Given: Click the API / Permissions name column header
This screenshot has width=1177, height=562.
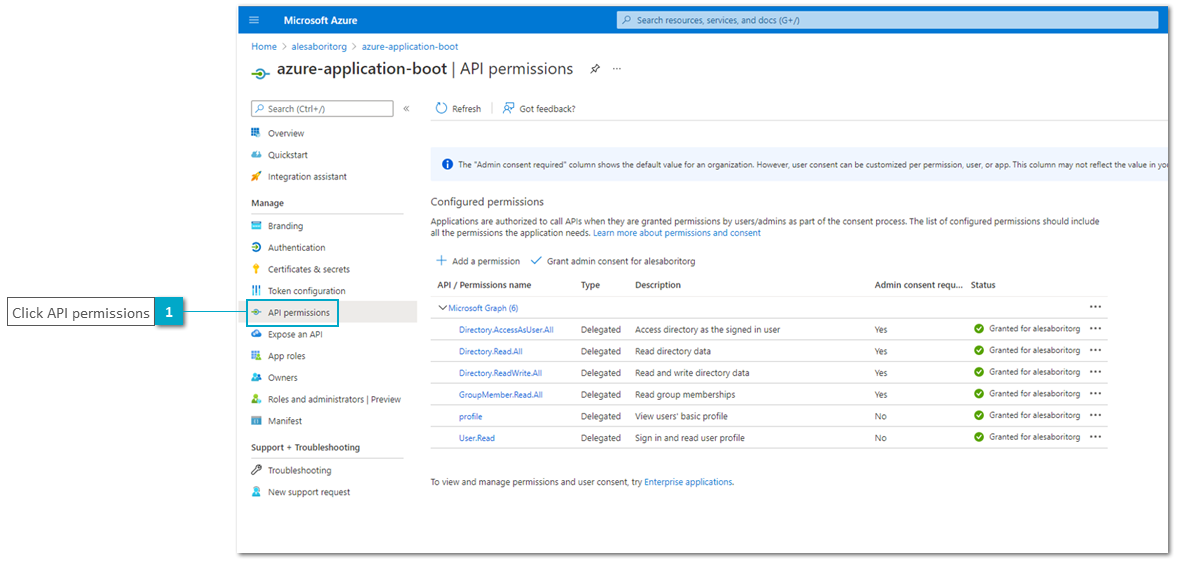Looking at the screenshot, I should coord(484,285).
